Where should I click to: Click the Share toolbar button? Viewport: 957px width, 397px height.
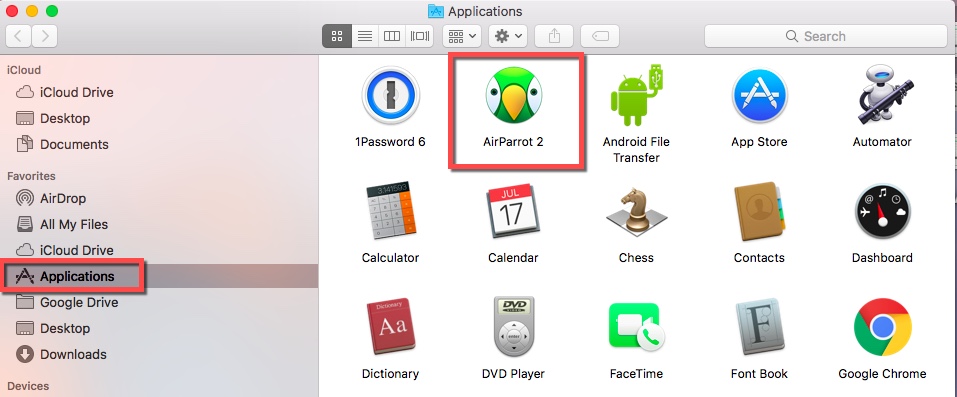pos(554,36)
